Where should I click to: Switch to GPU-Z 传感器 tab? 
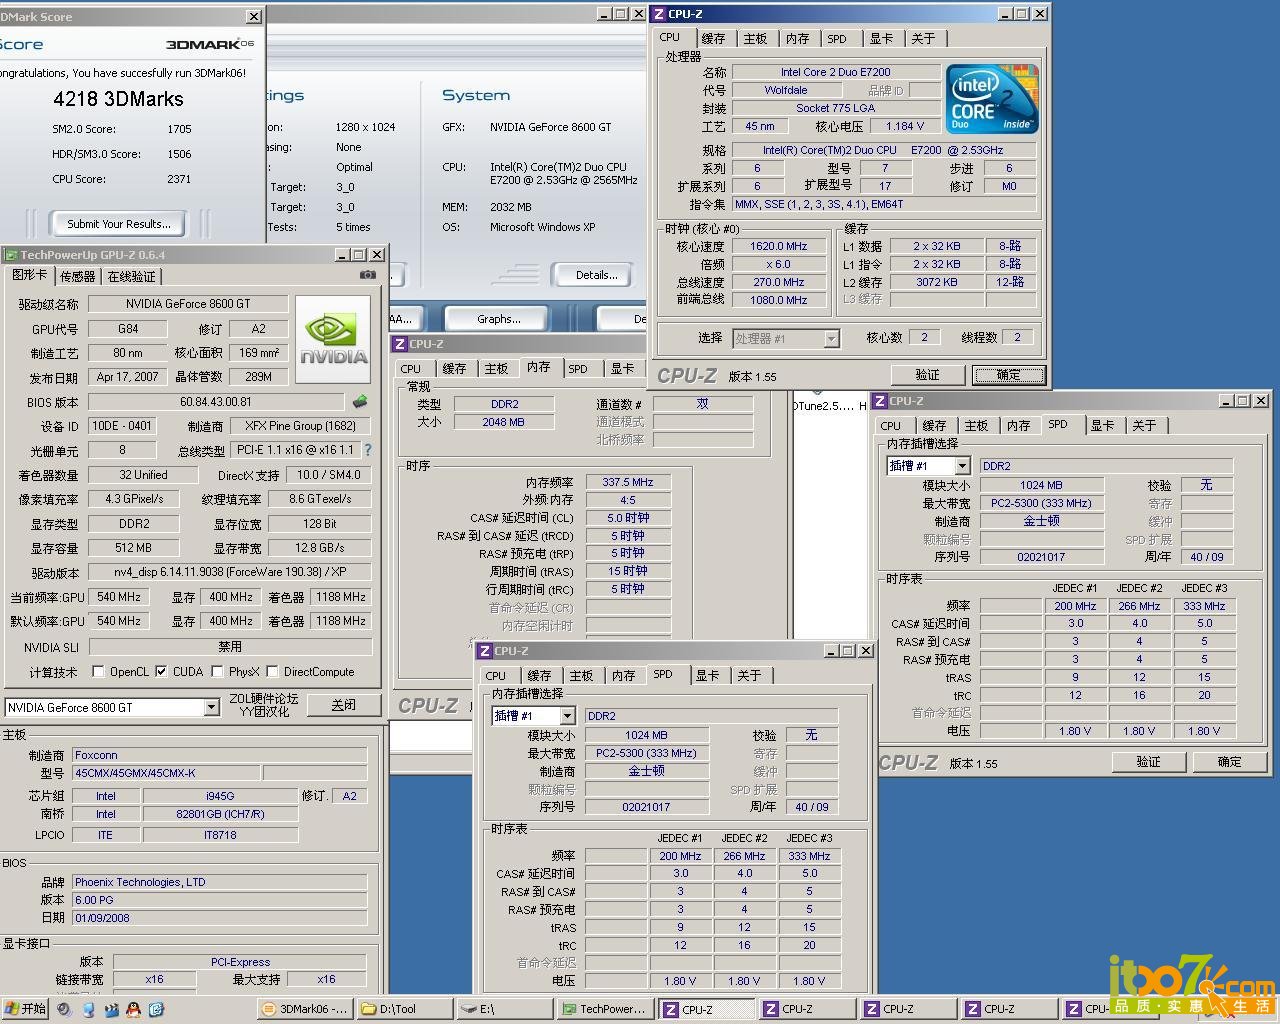(x=77, y=277)
